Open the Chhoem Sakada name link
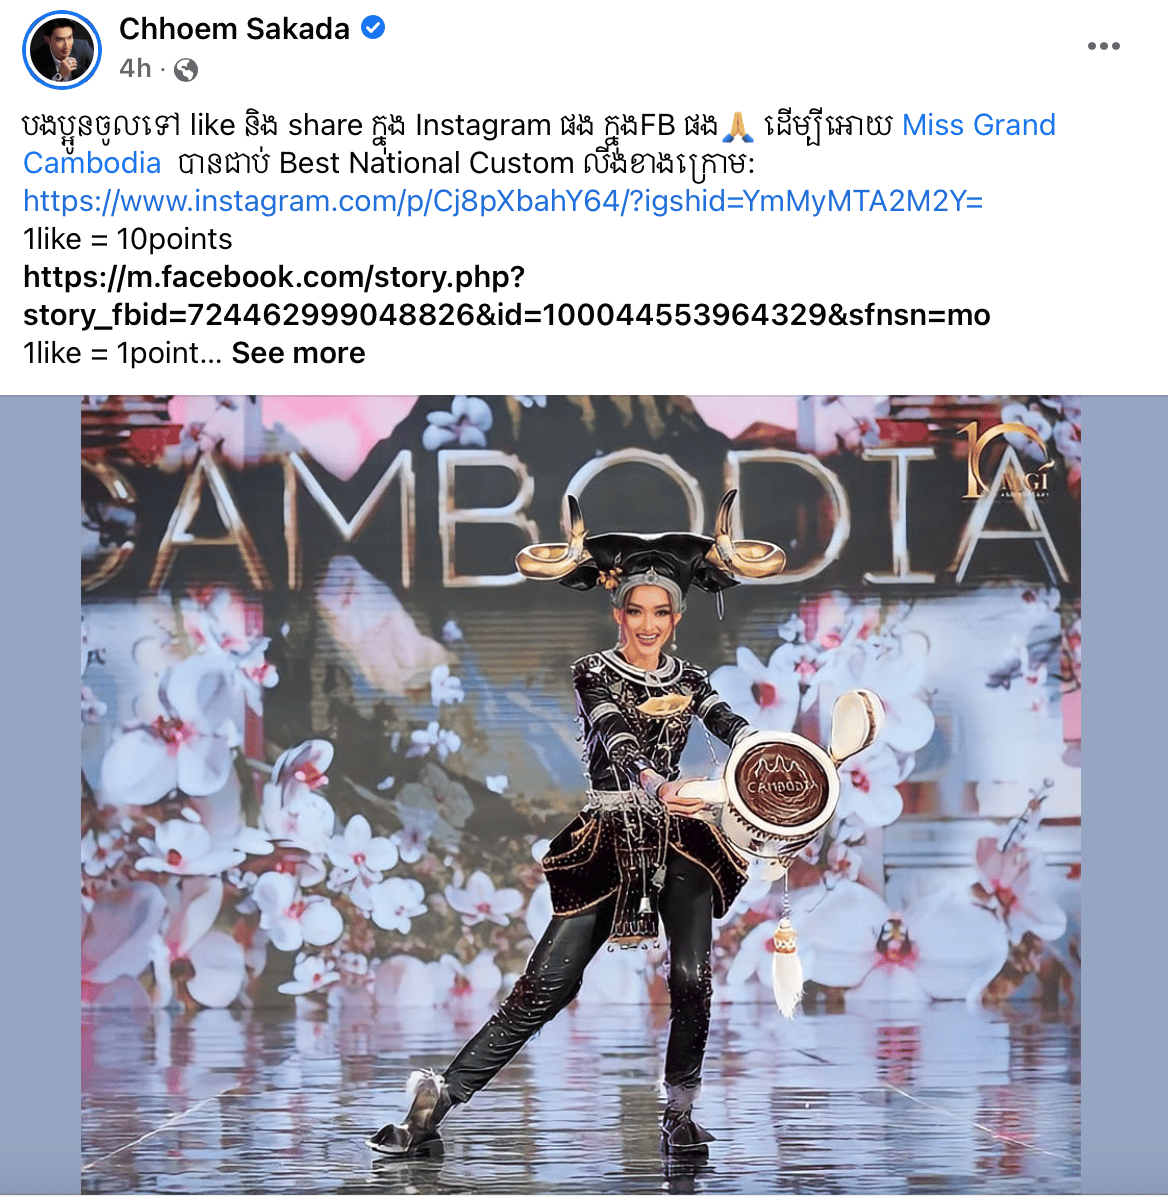Viewport: 1168px width, 1196px height. point(234,29)
